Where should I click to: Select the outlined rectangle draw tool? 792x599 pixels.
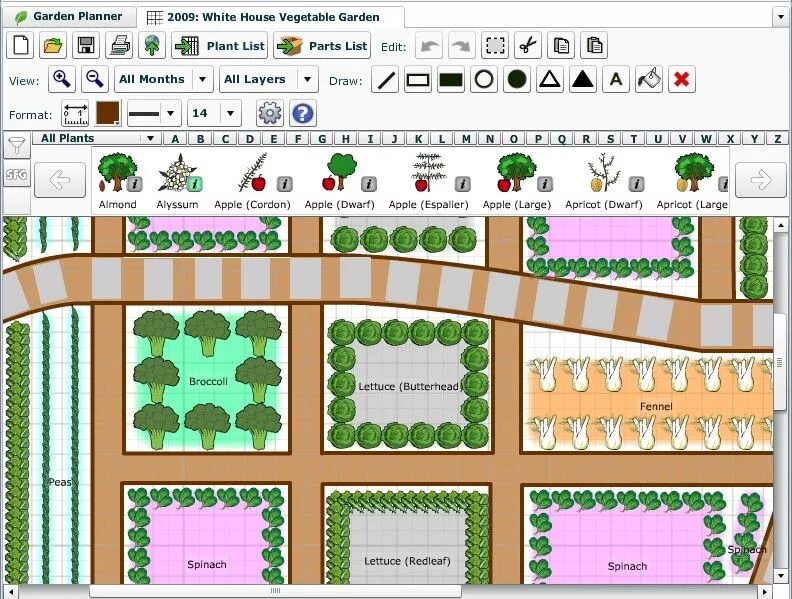[x=418, y=79]
